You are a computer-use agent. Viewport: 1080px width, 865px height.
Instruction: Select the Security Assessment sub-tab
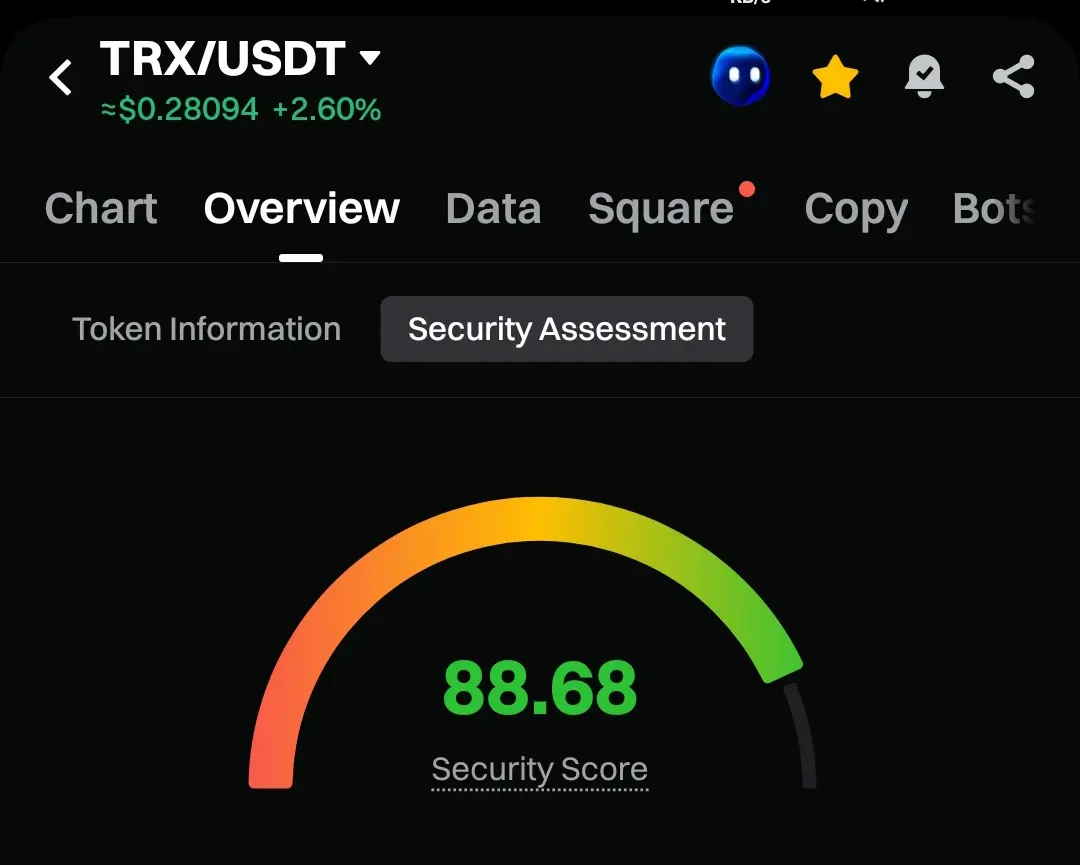click(x=567, y=329)
